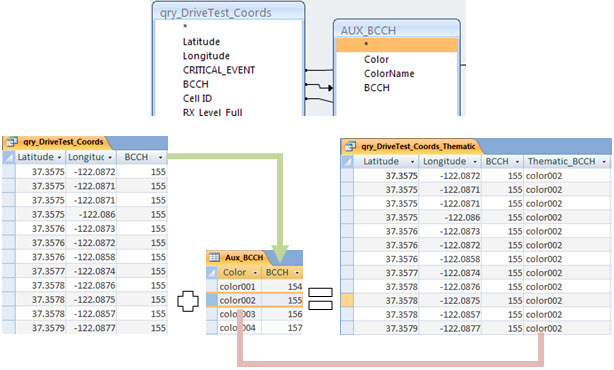Screen dimensions: 614x370
Task: Click row selector of color002 row in Aux_BCCH
Action: (212, 300)
